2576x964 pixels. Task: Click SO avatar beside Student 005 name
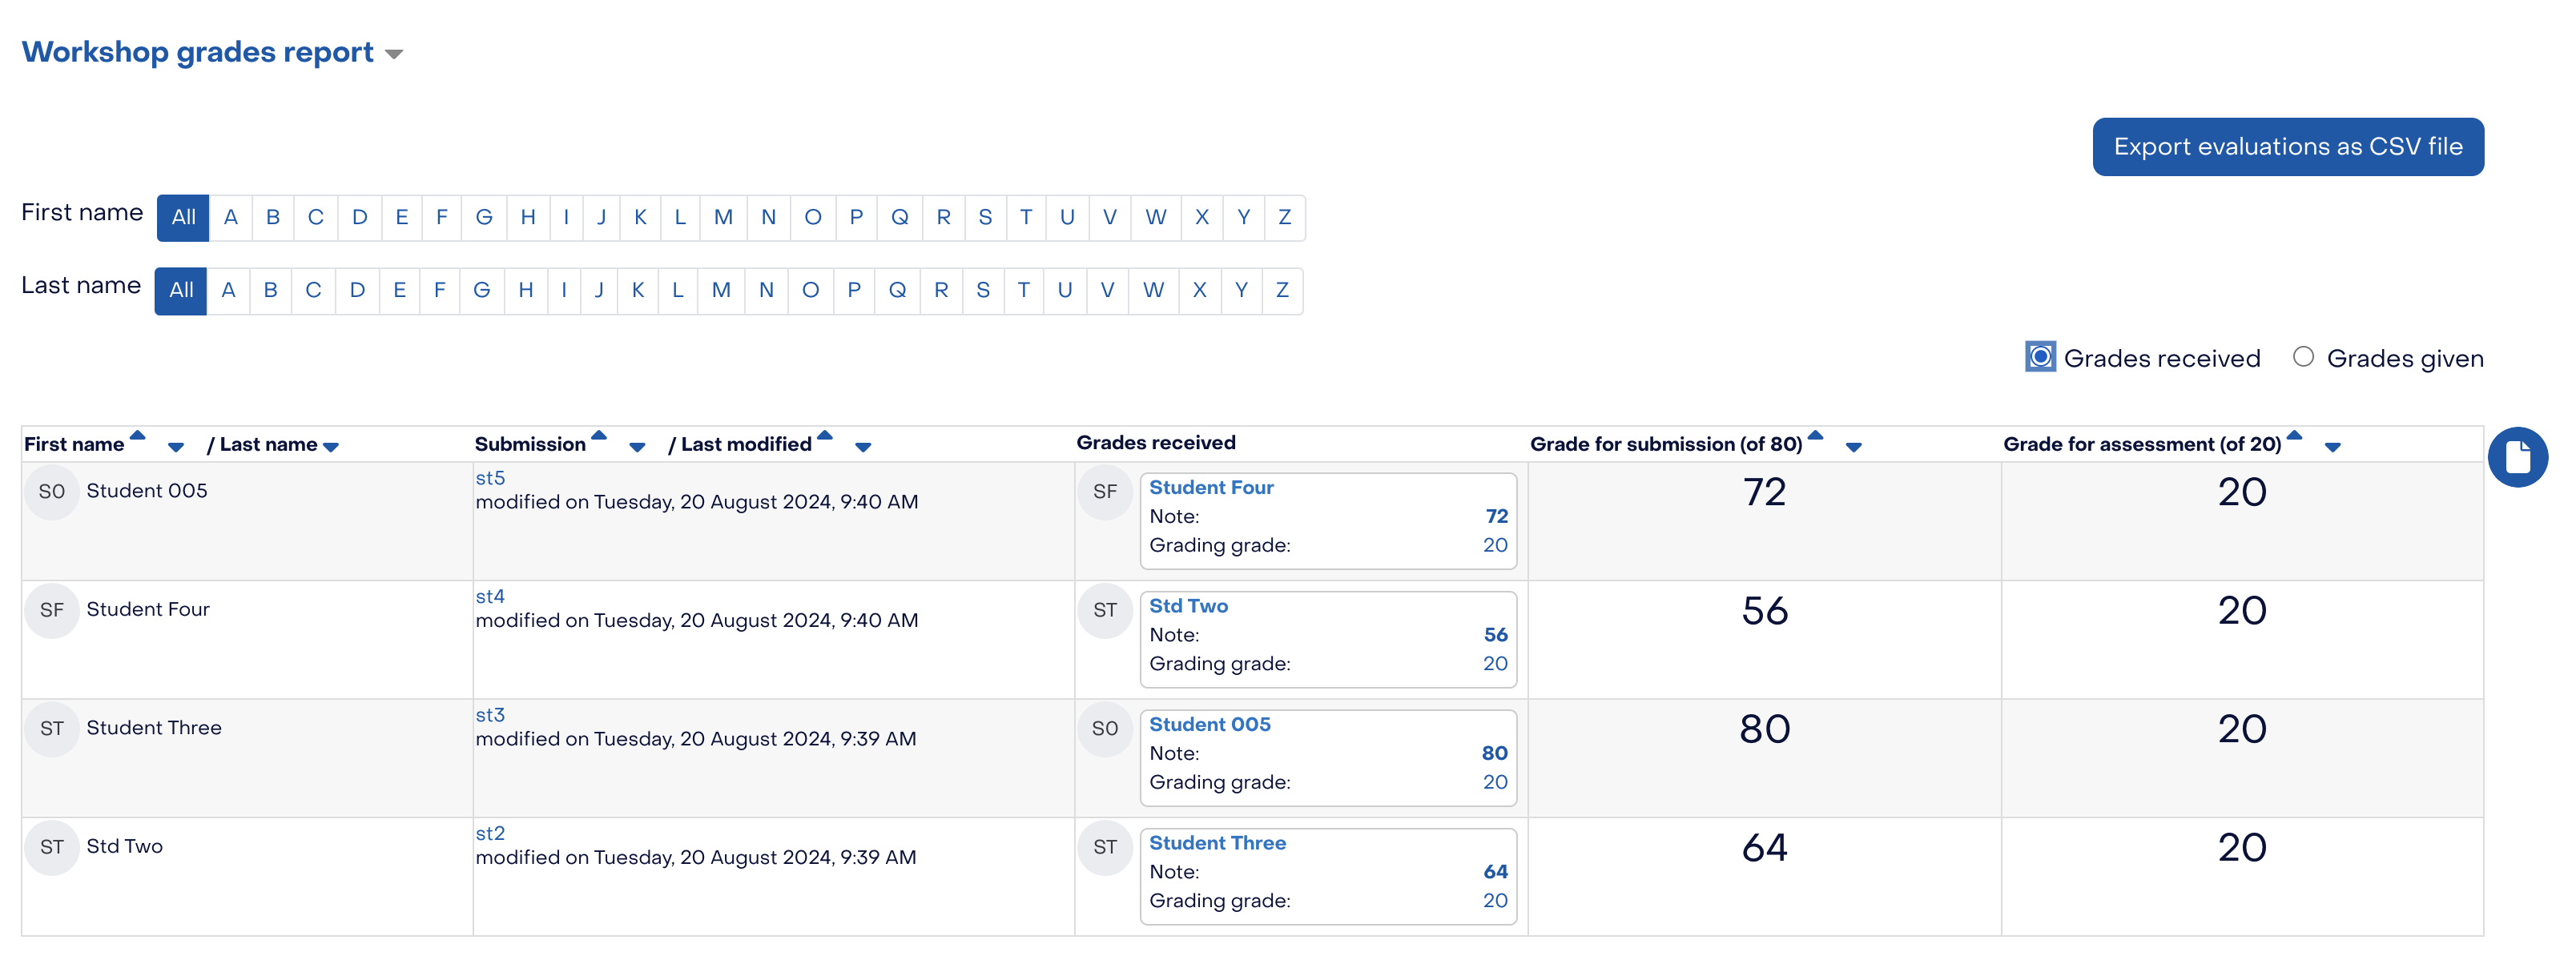52,491
